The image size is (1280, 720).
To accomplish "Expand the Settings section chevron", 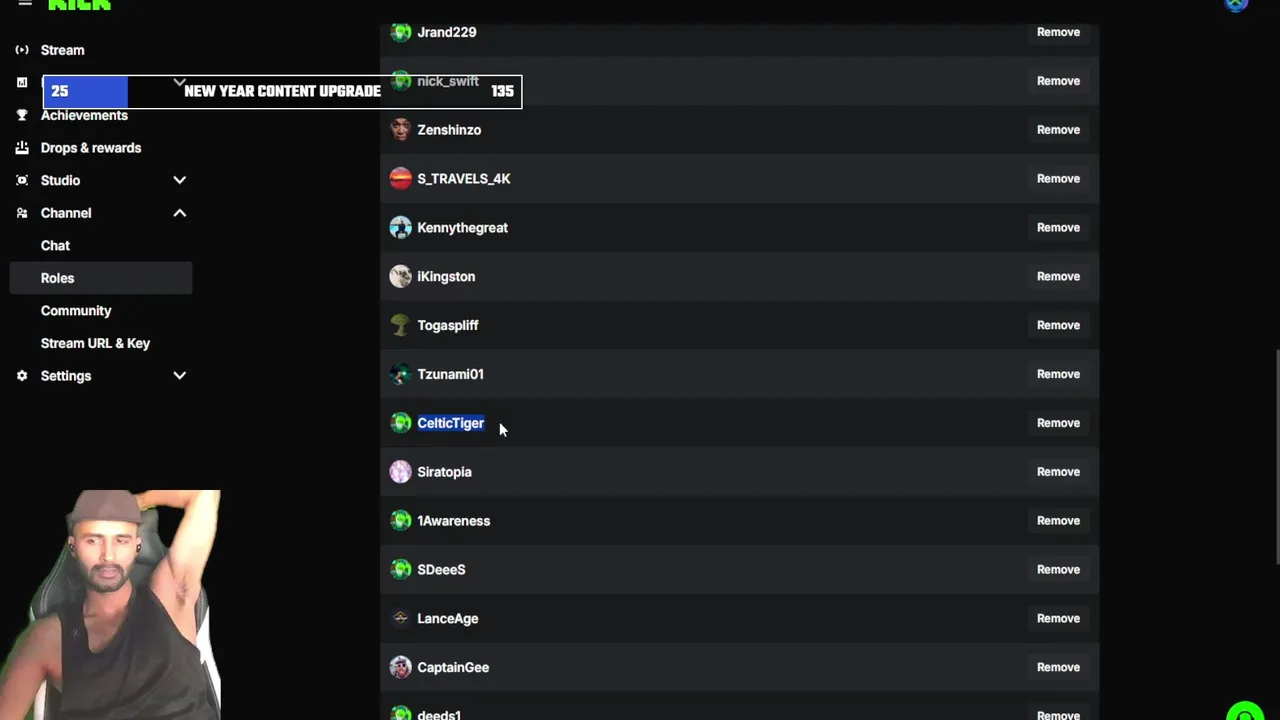I will pyautogui.click(x=179, y=376).
